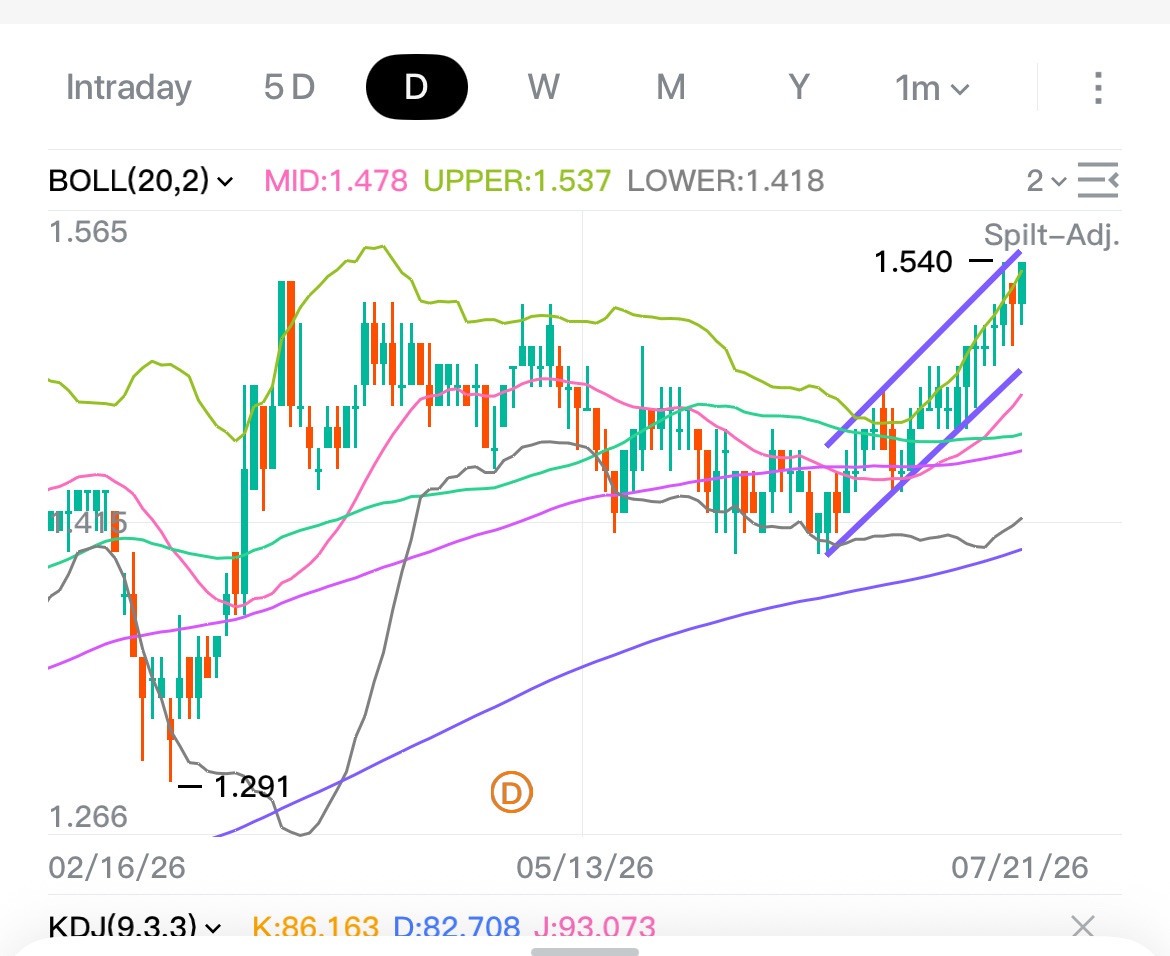Tap the Spilt-Adj. adjustment label
Screen dimensions: 1170x956
pyautogui.click(x=1052, y=234)
